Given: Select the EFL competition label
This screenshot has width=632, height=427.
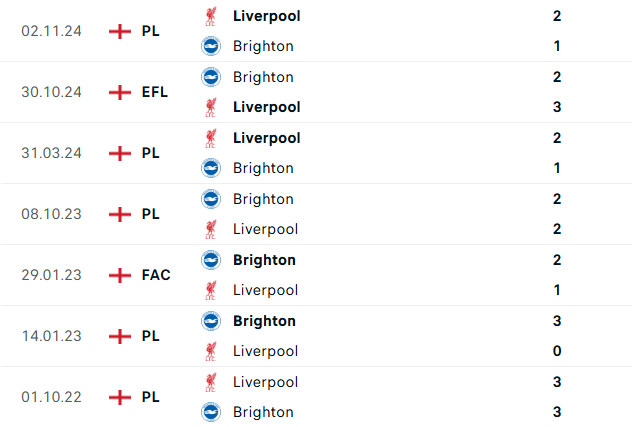Looking at the screenshot, I should pyautogui.click(x=155, y=92).
